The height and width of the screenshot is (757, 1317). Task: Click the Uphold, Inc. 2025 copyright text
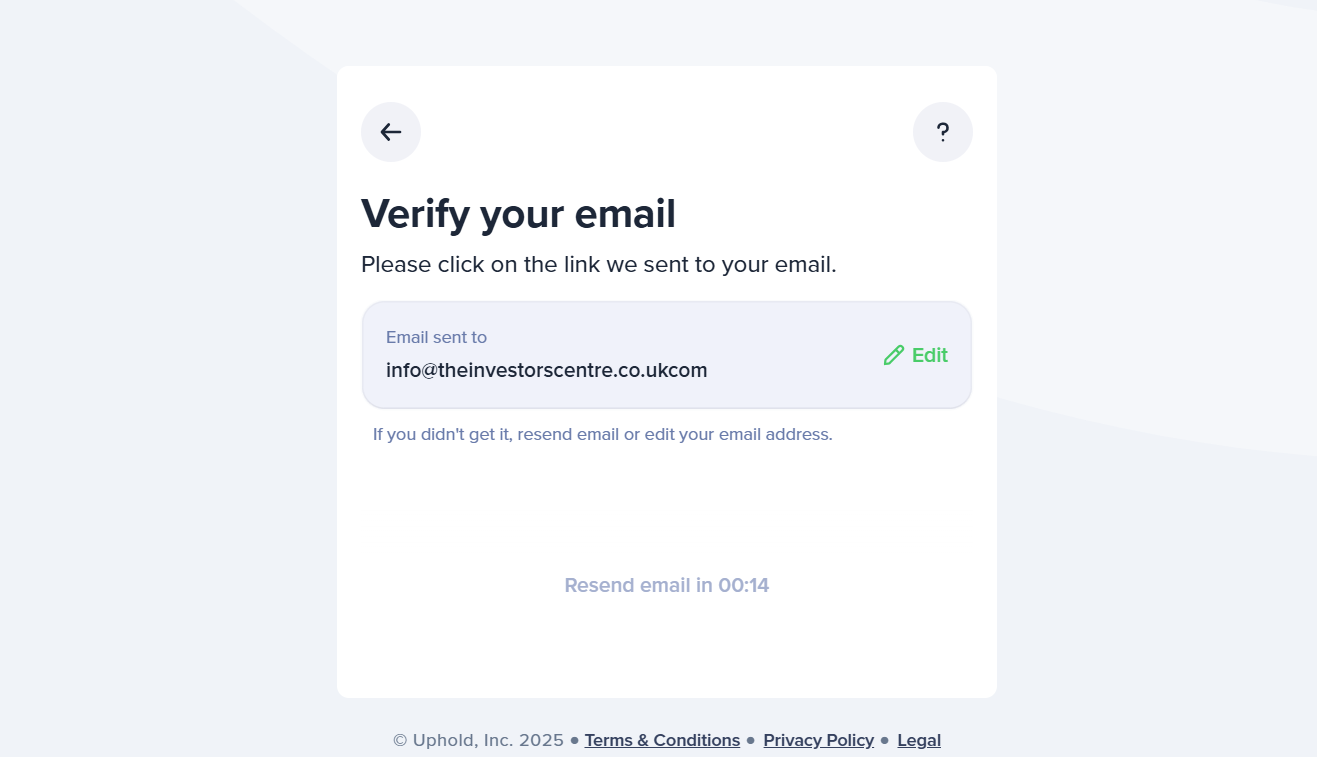[x=478, y=740]
